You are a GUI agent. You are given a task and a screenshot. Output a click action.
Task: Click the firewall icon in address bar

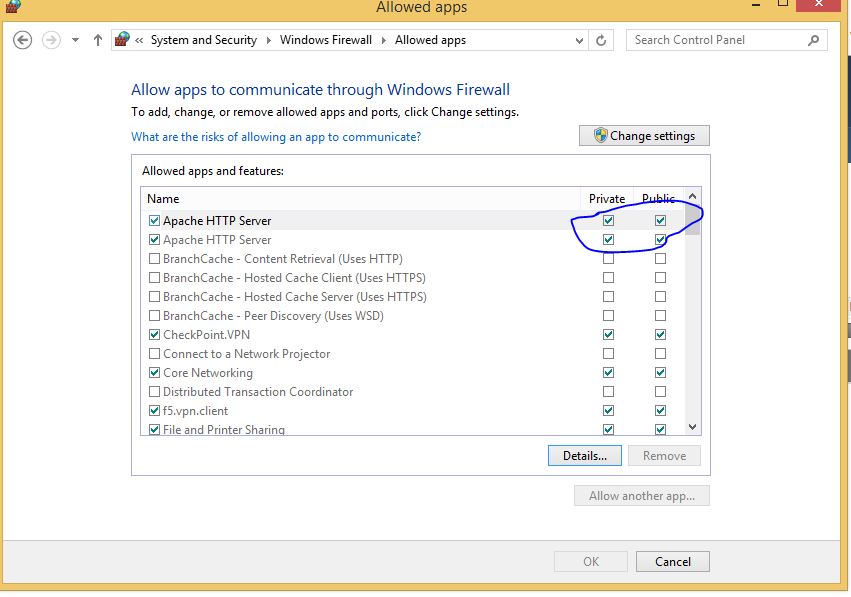[x=122, y=40]
